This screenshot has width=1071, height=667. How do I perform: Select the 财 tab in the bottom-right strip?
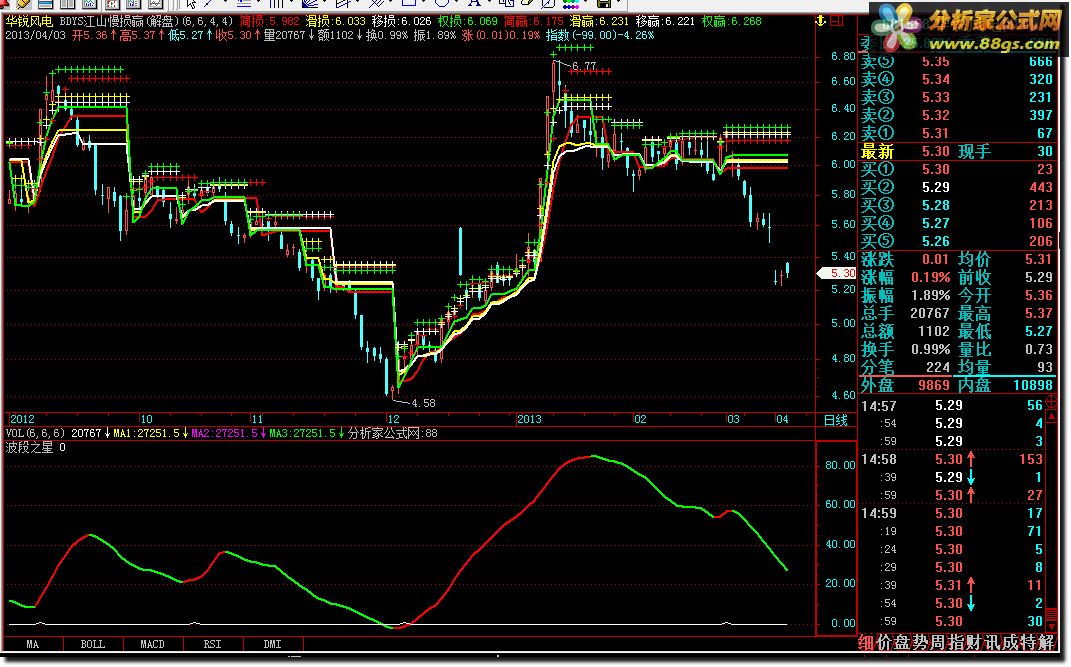[973, 642]
